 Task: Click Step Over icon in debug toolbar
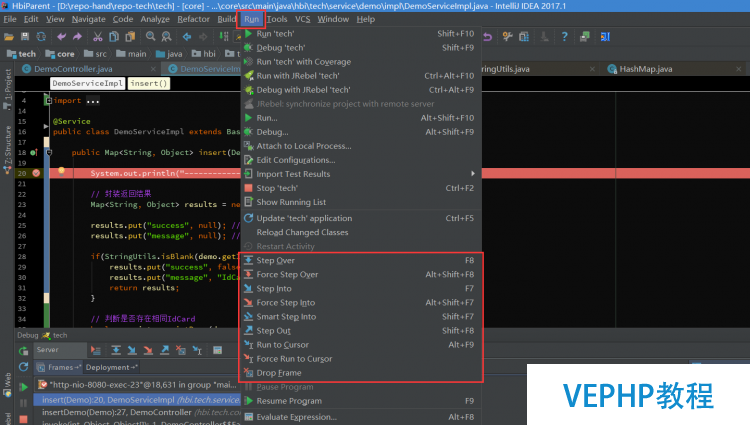[116, 350]
